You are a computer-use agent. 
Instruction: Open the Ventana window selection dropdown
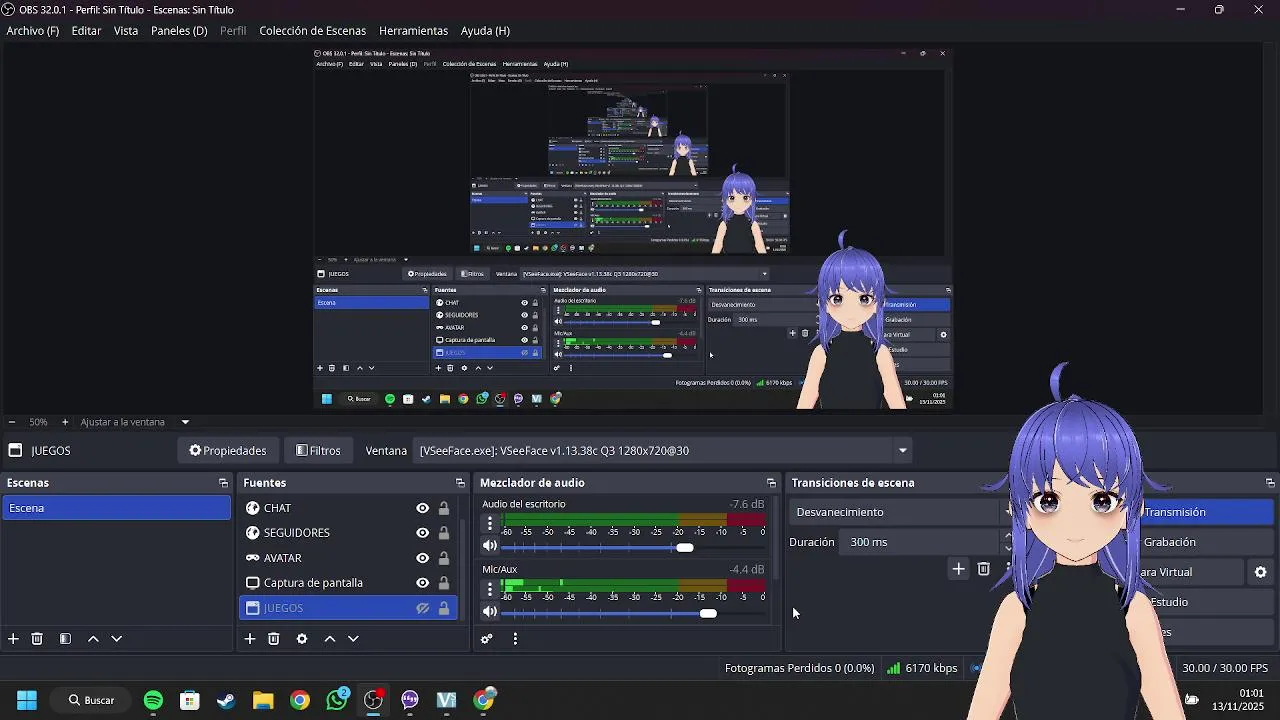pos(664,450)
